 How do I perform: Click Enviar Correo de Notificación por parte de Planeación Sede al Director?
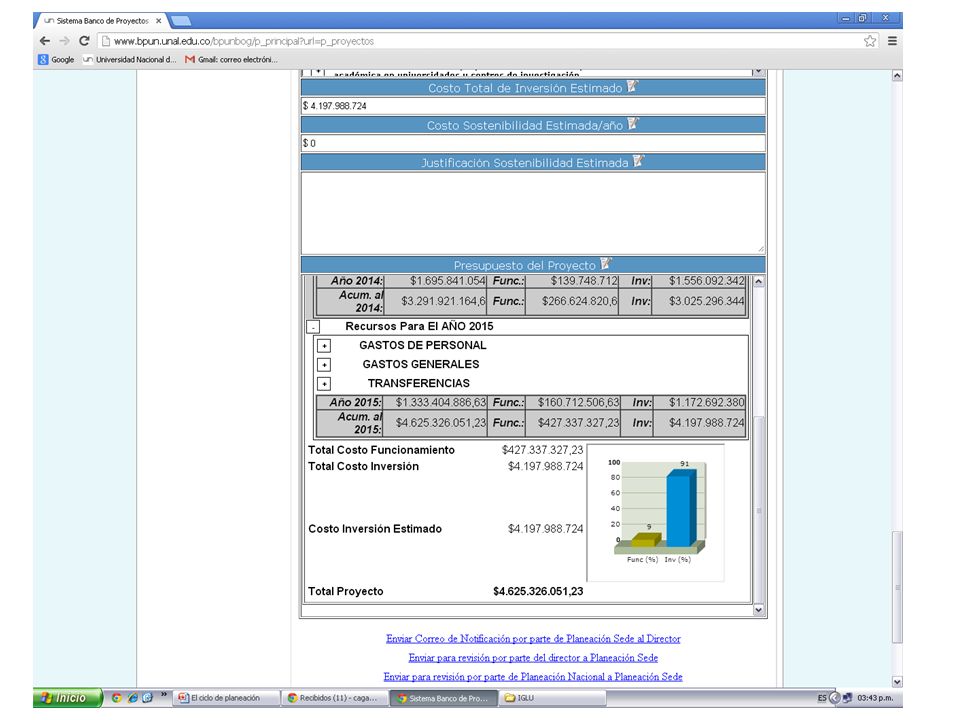click(533, 639)
